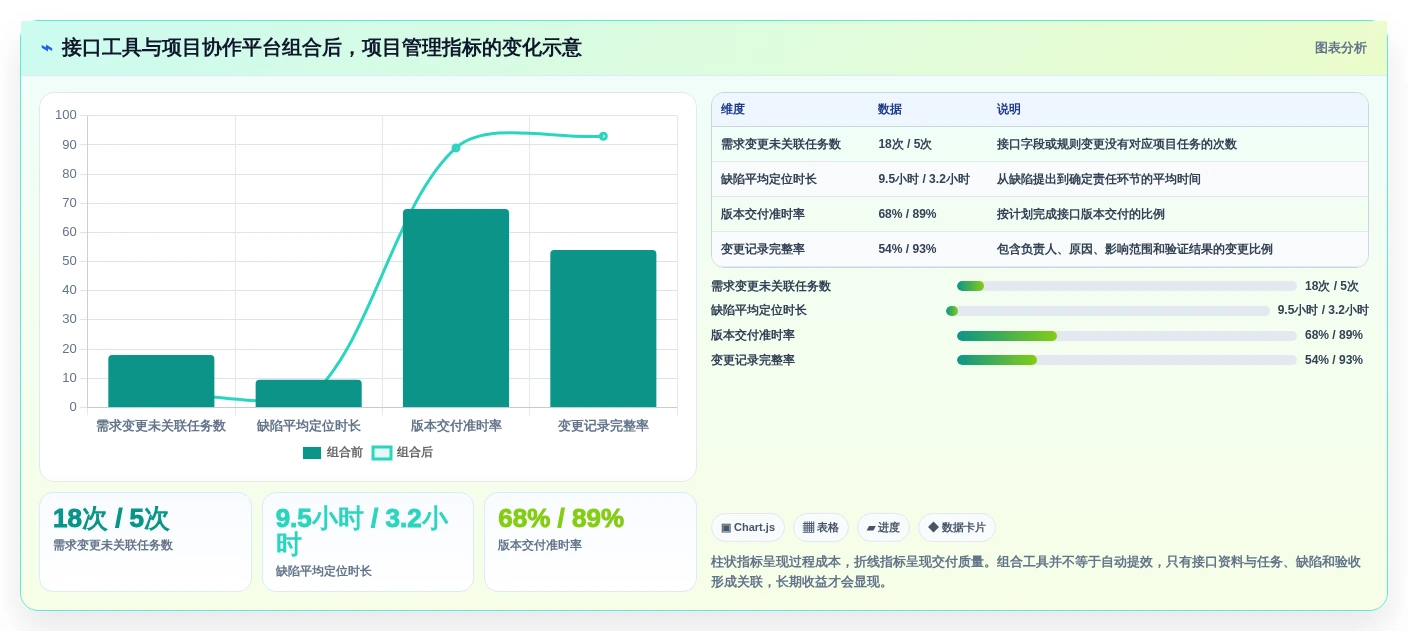The height and width of the screenshot is (631, 1408).
Task: Click the 组合后 outlined legend swatch
Action: tap(382, 453)
